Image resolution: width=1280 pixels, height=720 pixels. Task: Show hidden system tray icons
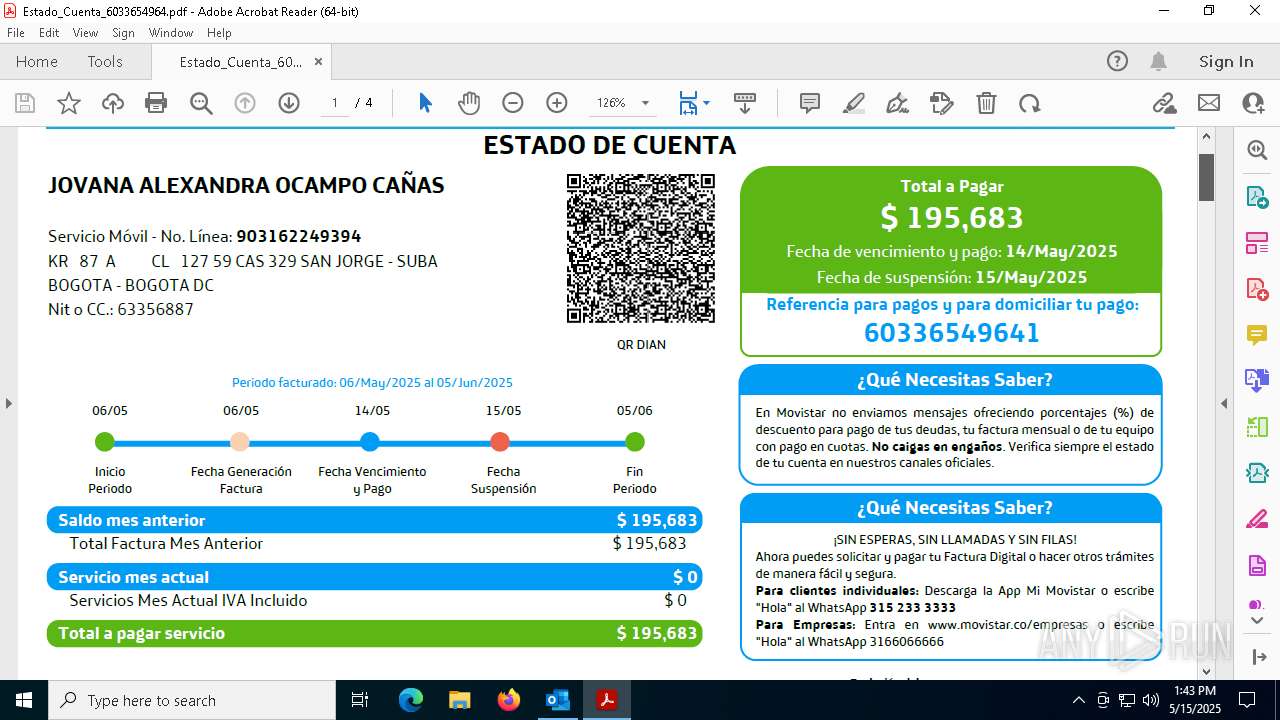(x=1078, y=700)
